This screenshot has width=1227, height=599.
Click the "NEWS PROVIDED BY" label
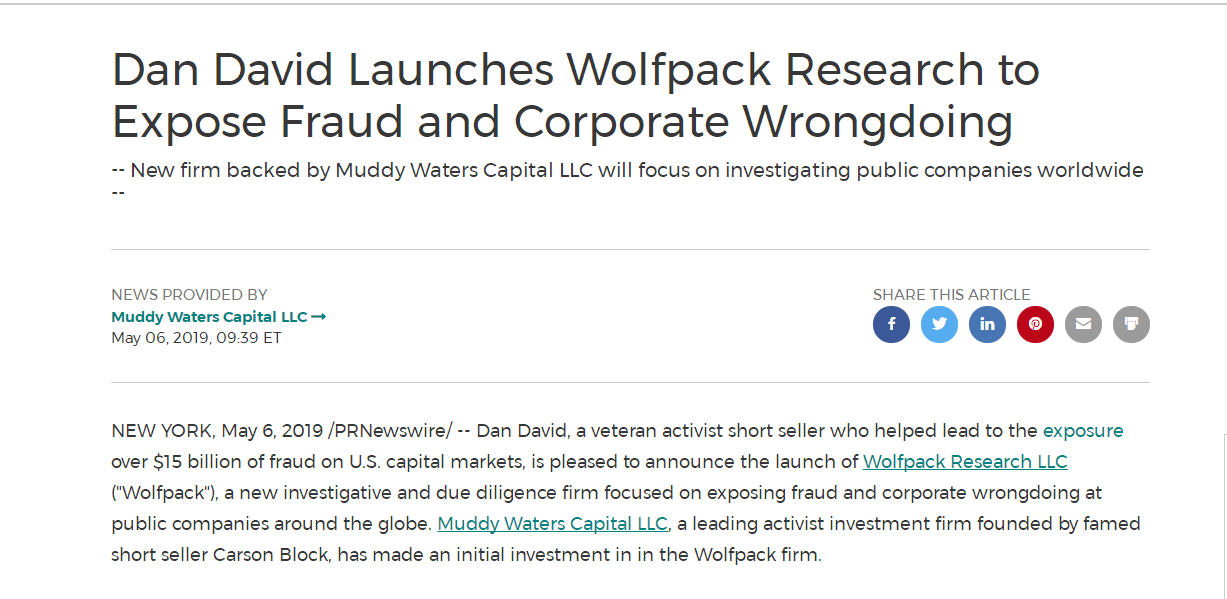[x=189, y=295]
